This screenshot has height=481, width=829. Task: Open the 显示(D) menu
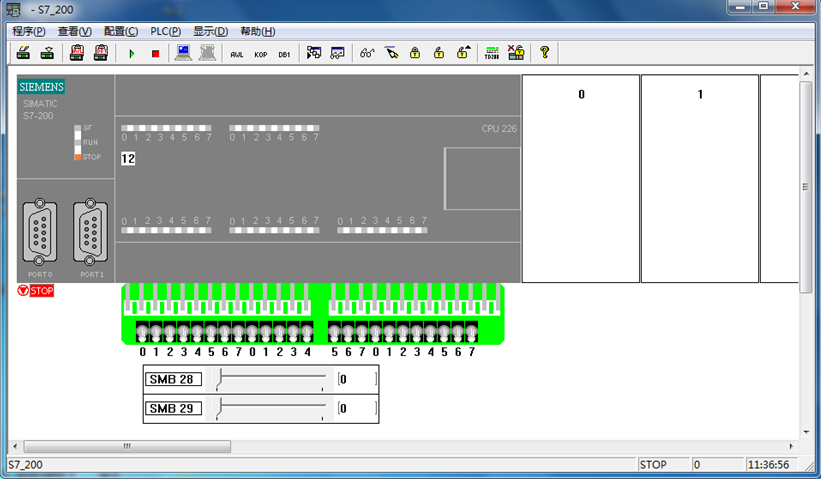[210, 31]
